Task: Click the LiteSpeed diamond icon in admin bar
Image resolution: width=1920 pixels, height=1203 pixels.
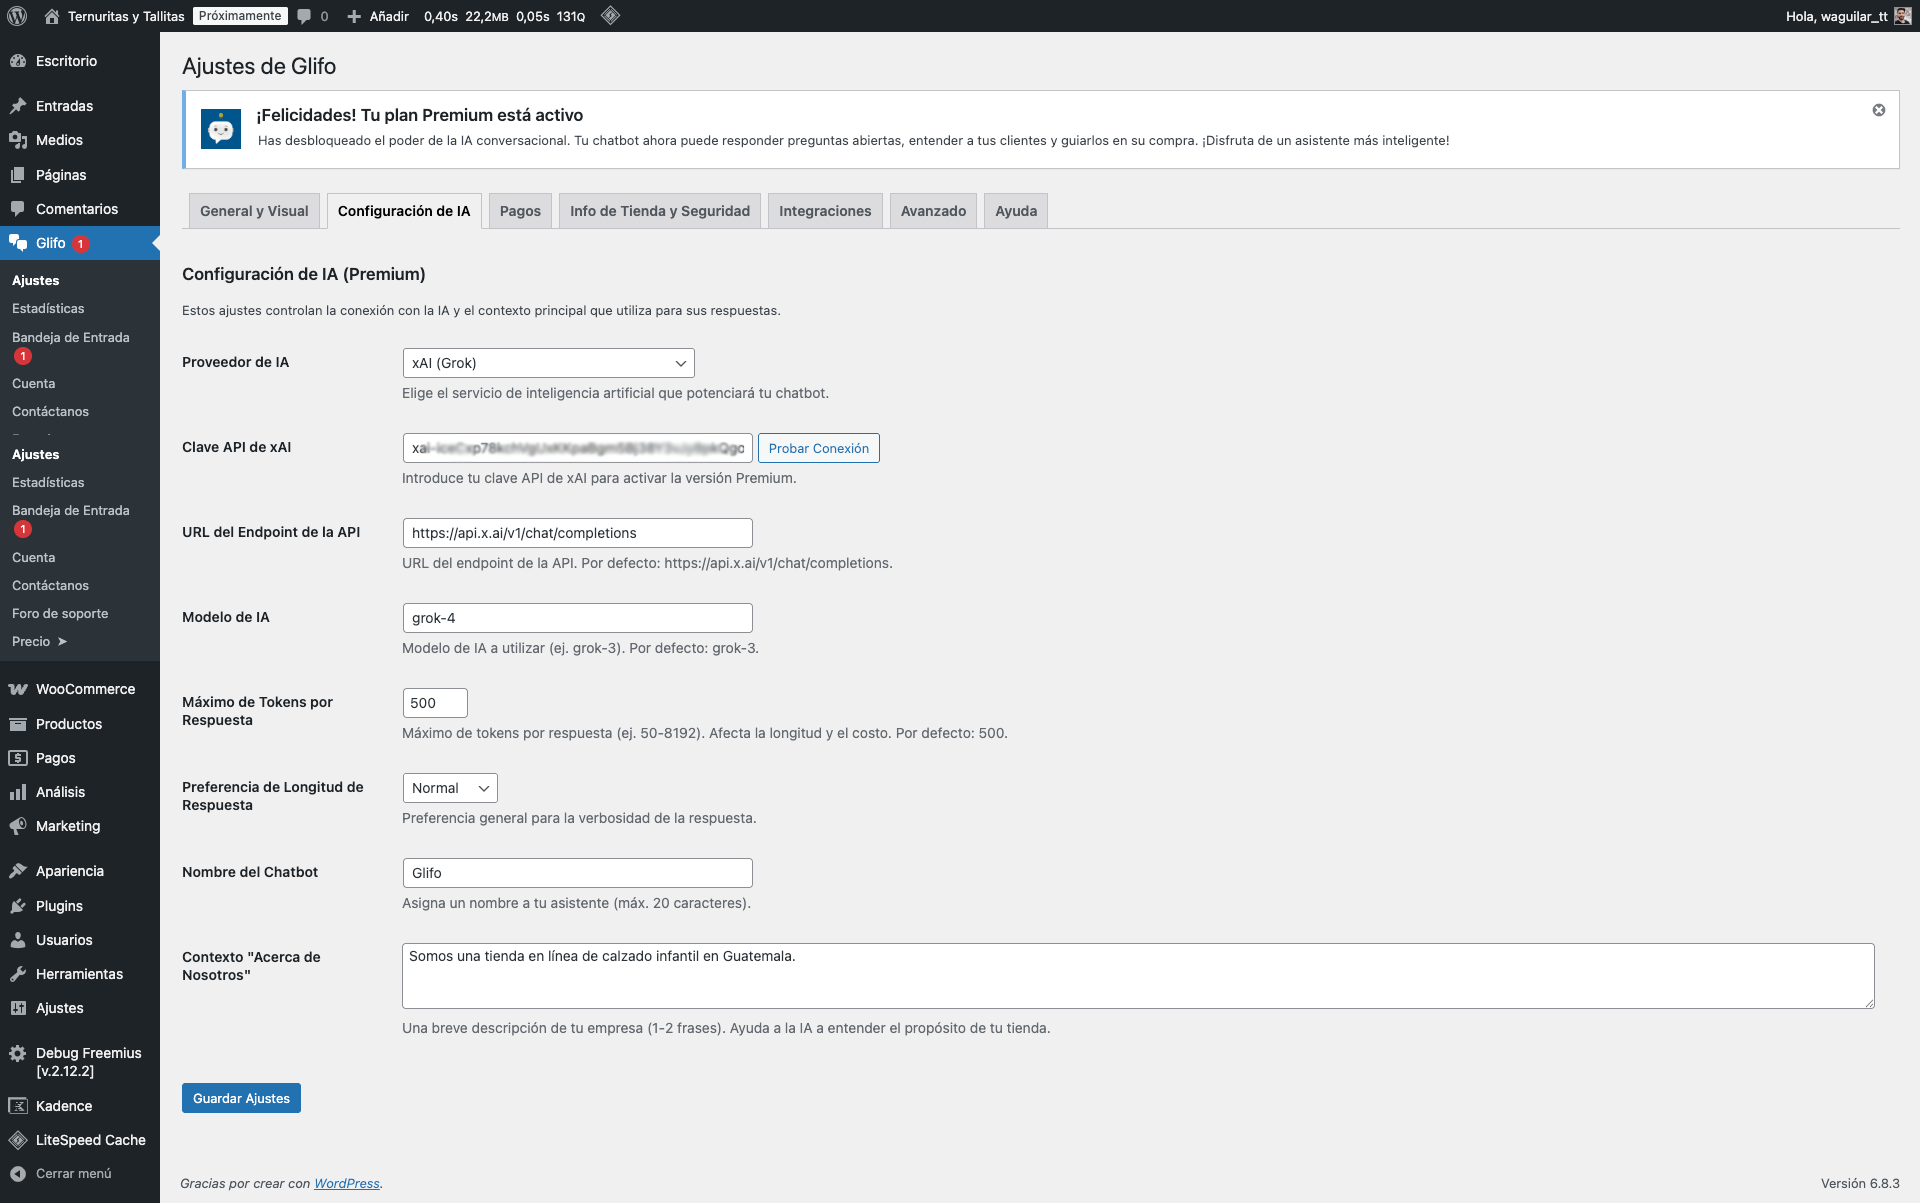Action: (610, 16)
